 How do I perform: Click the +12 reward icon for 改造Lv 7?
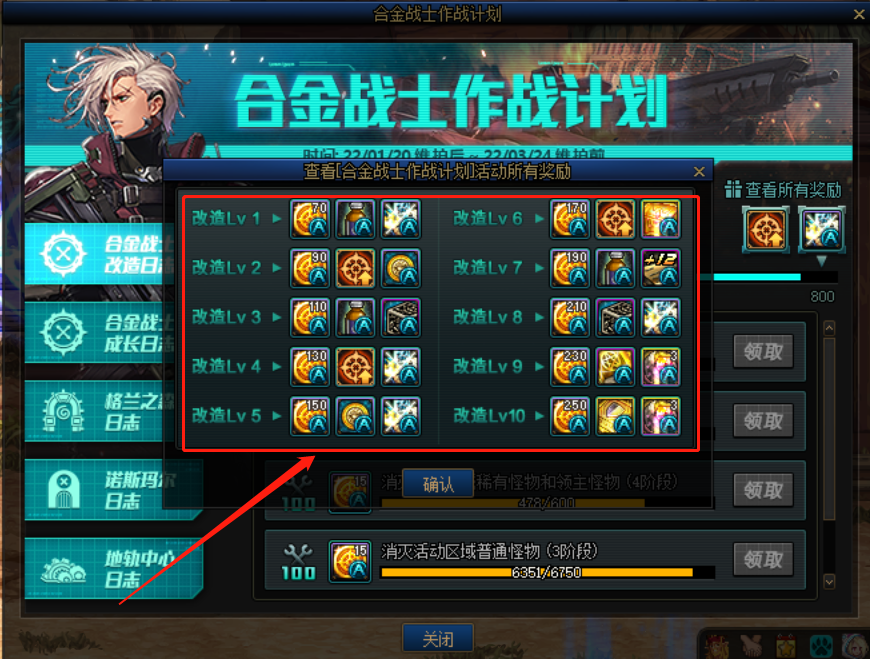coord(660,268)
